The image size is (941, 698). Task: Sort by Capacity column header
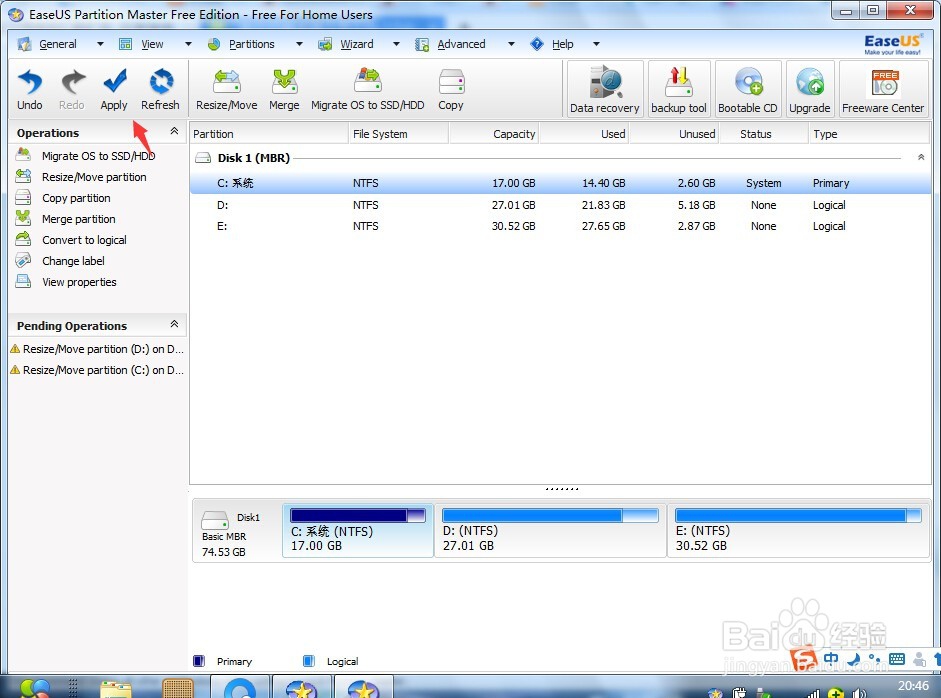coord(494,134)
